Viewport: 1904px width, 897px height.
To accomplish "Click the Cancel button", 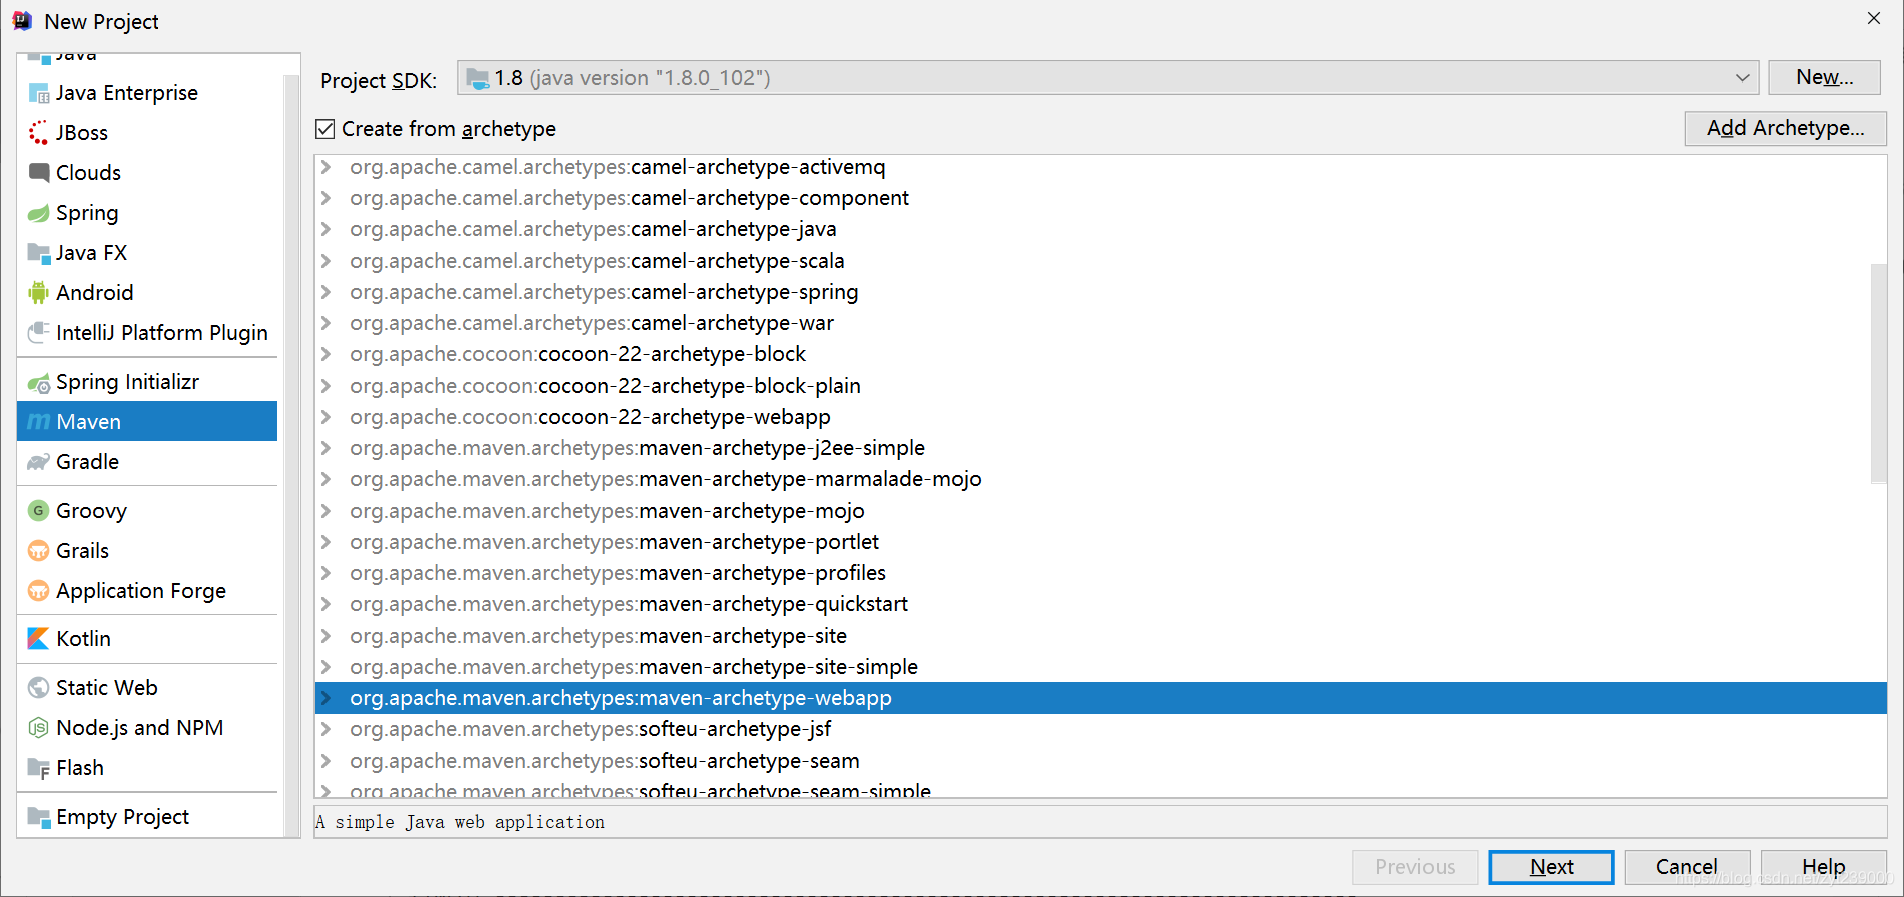I will (x=1687, y=867).
